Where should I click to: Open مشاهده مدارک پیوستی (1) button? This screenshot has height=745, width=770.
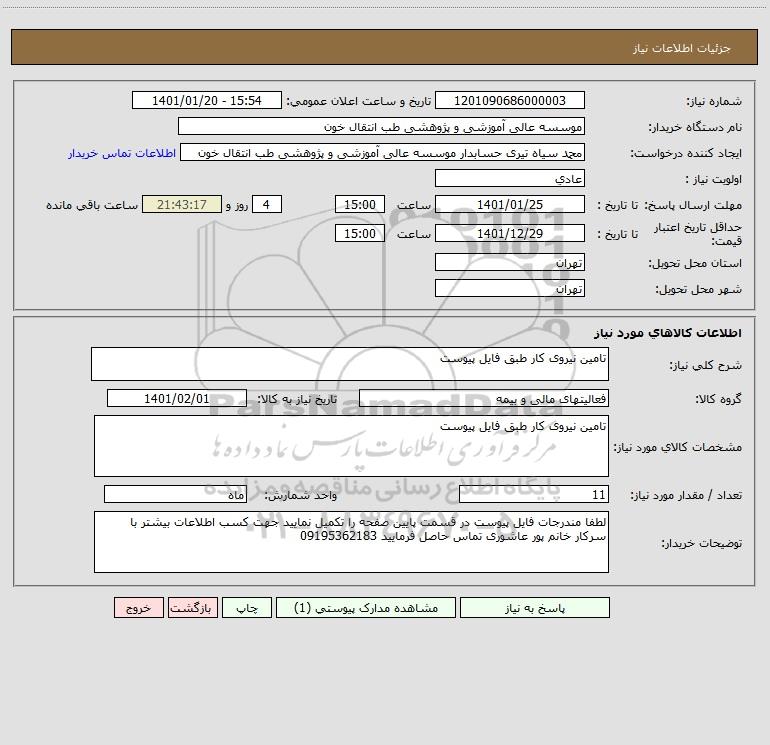[366, 607]
